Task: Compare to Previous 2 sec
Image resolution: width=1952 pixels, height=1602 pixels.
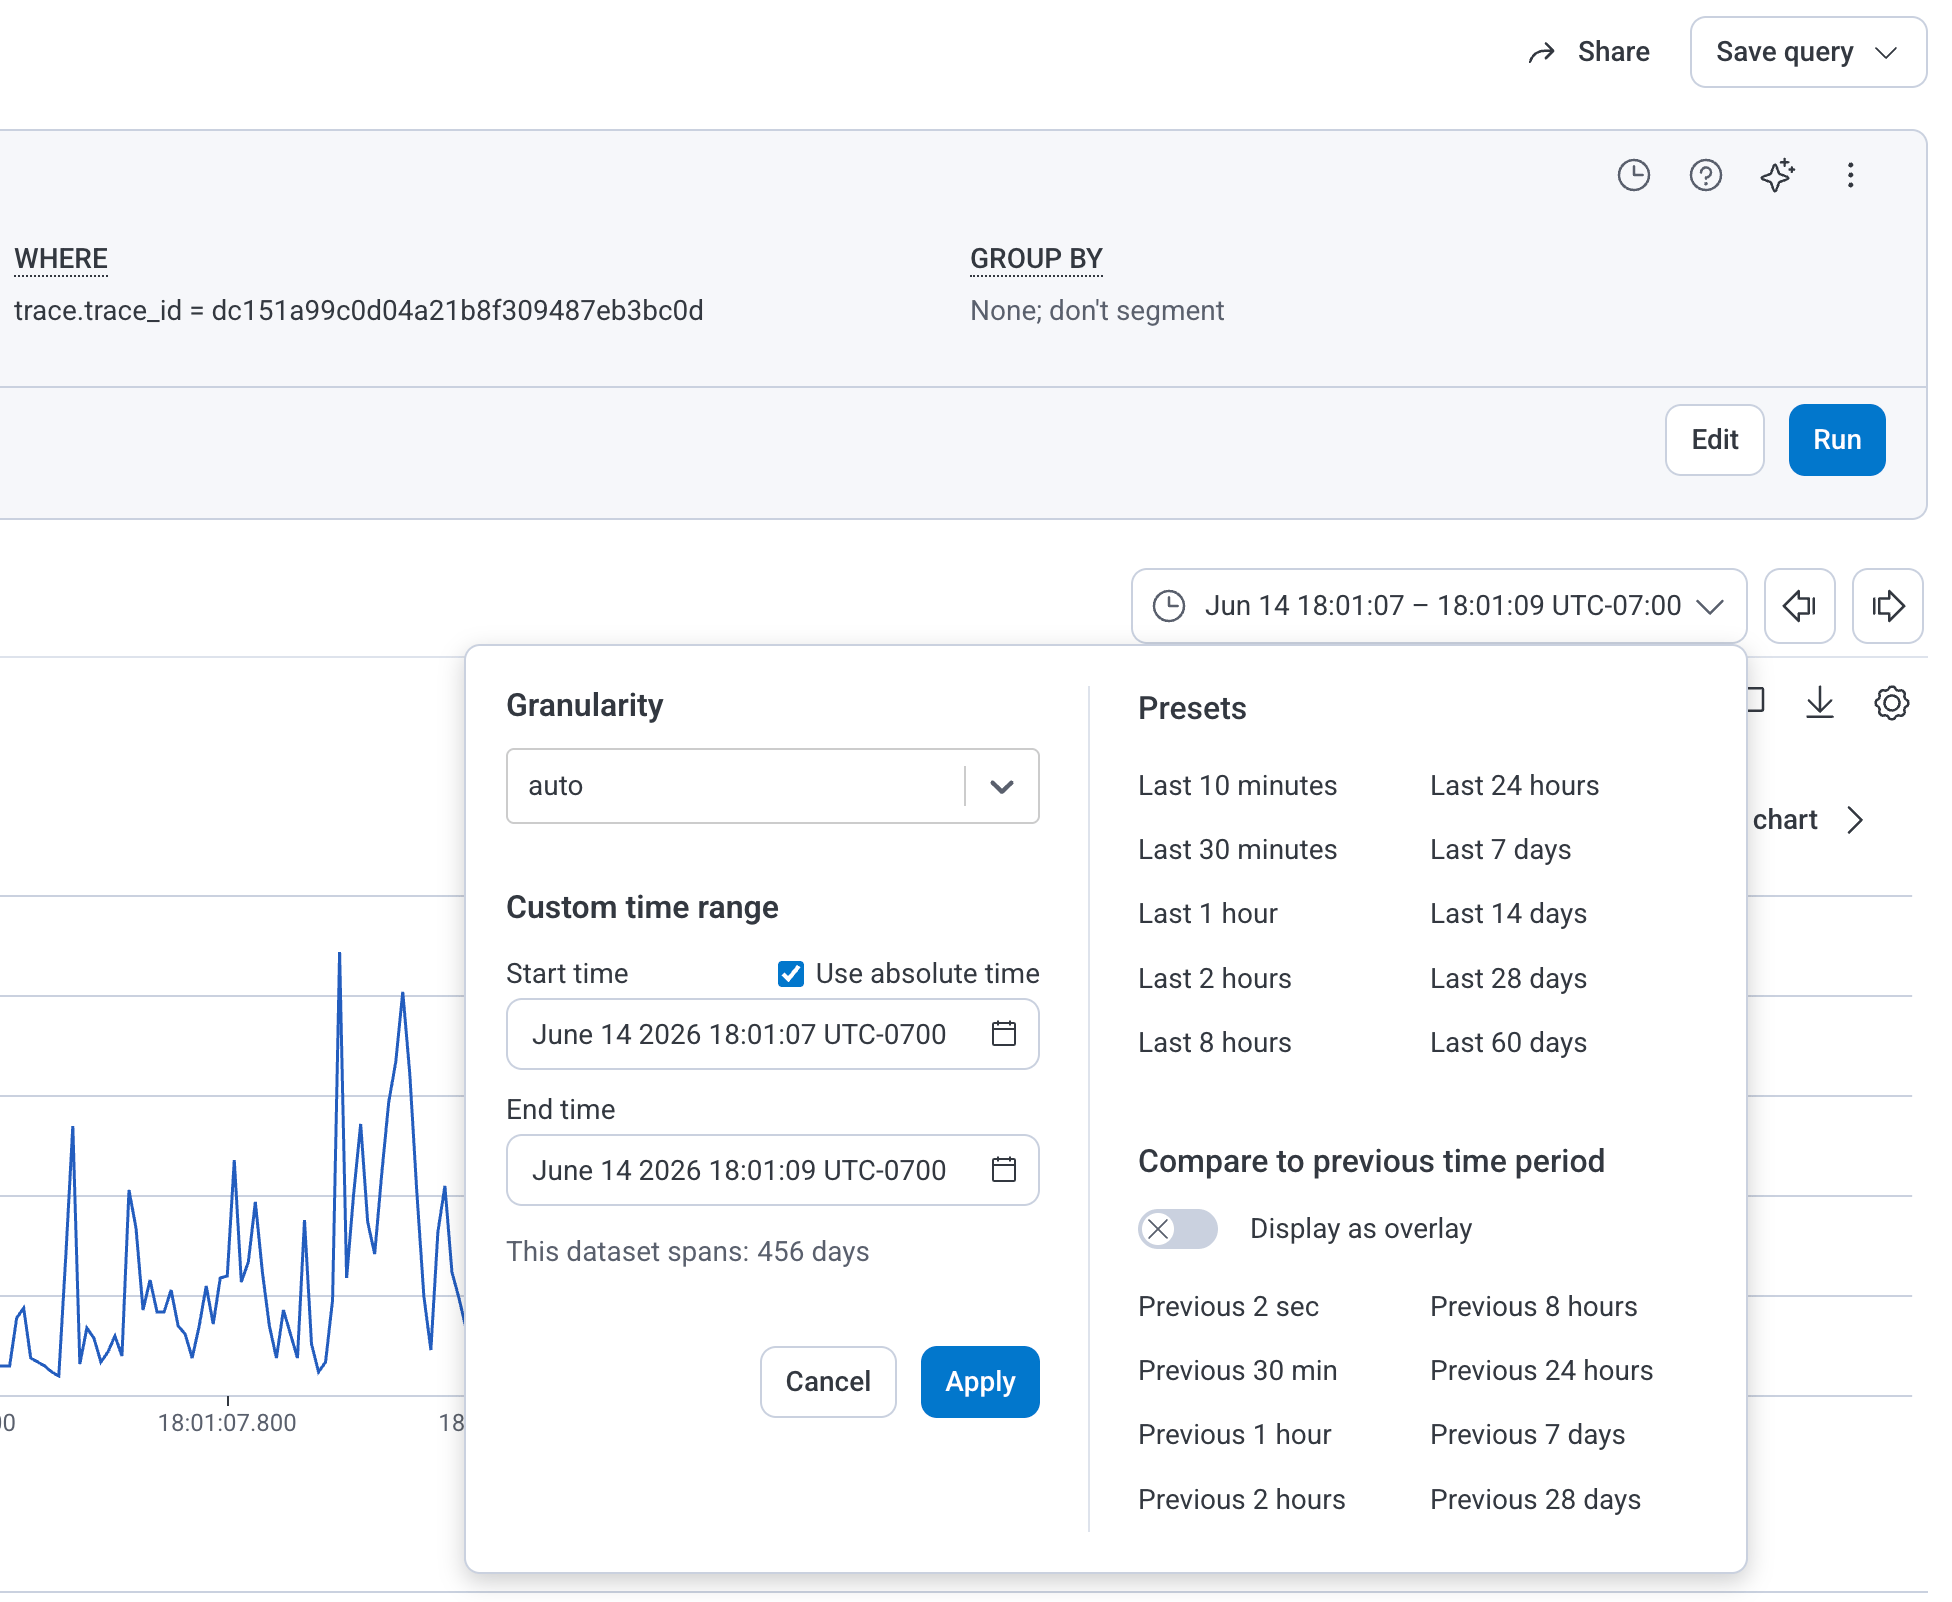Action: pos(1228,1307)
